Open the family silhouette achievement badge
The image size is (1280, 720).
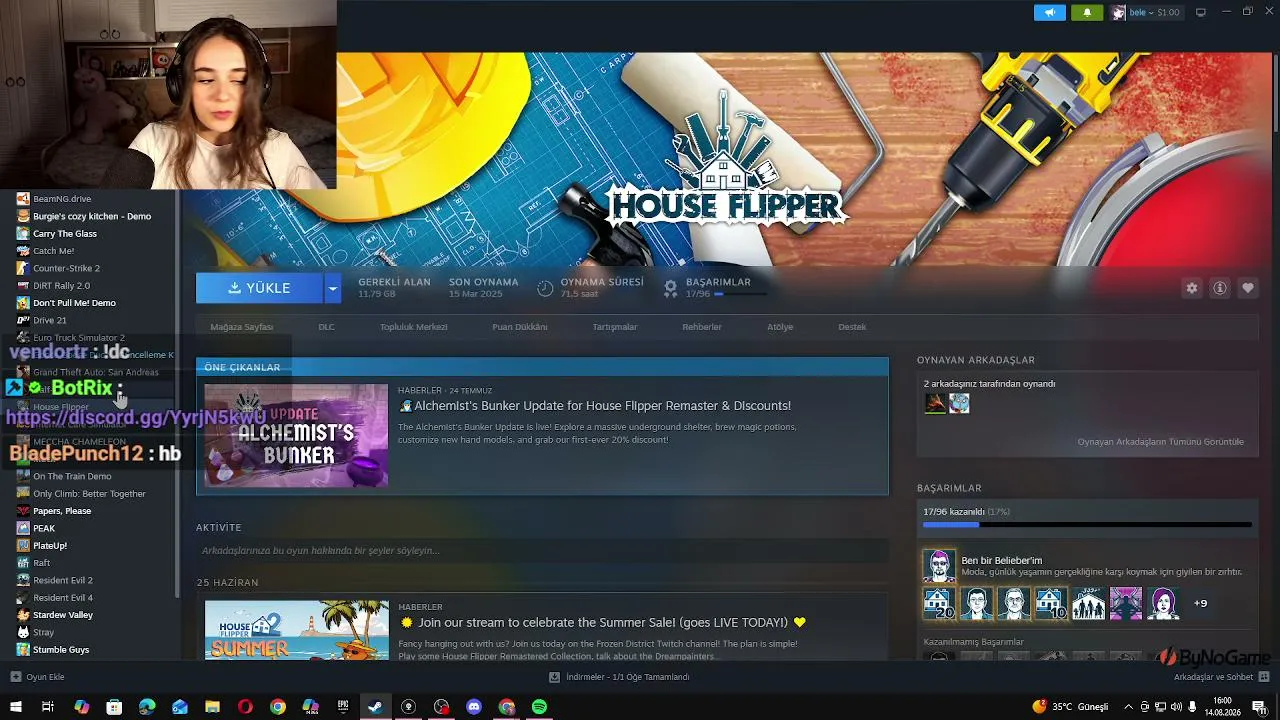[1088, 604]
